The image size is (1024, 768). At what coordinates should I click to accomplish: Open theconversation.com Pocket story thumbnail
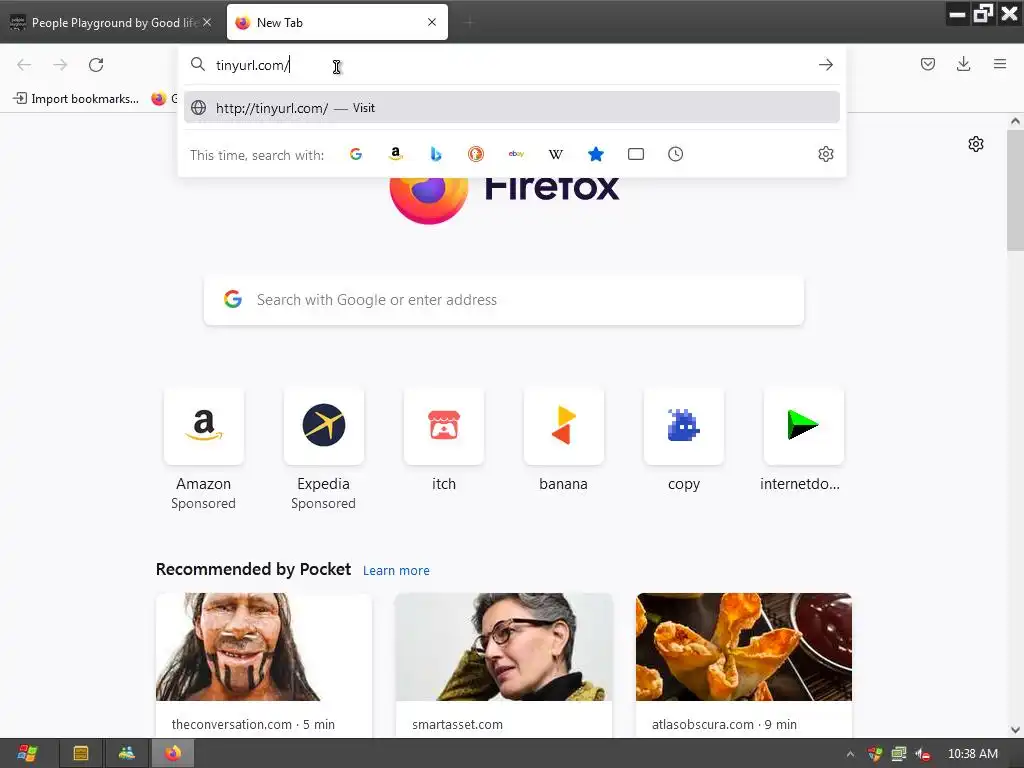(264, 647)
